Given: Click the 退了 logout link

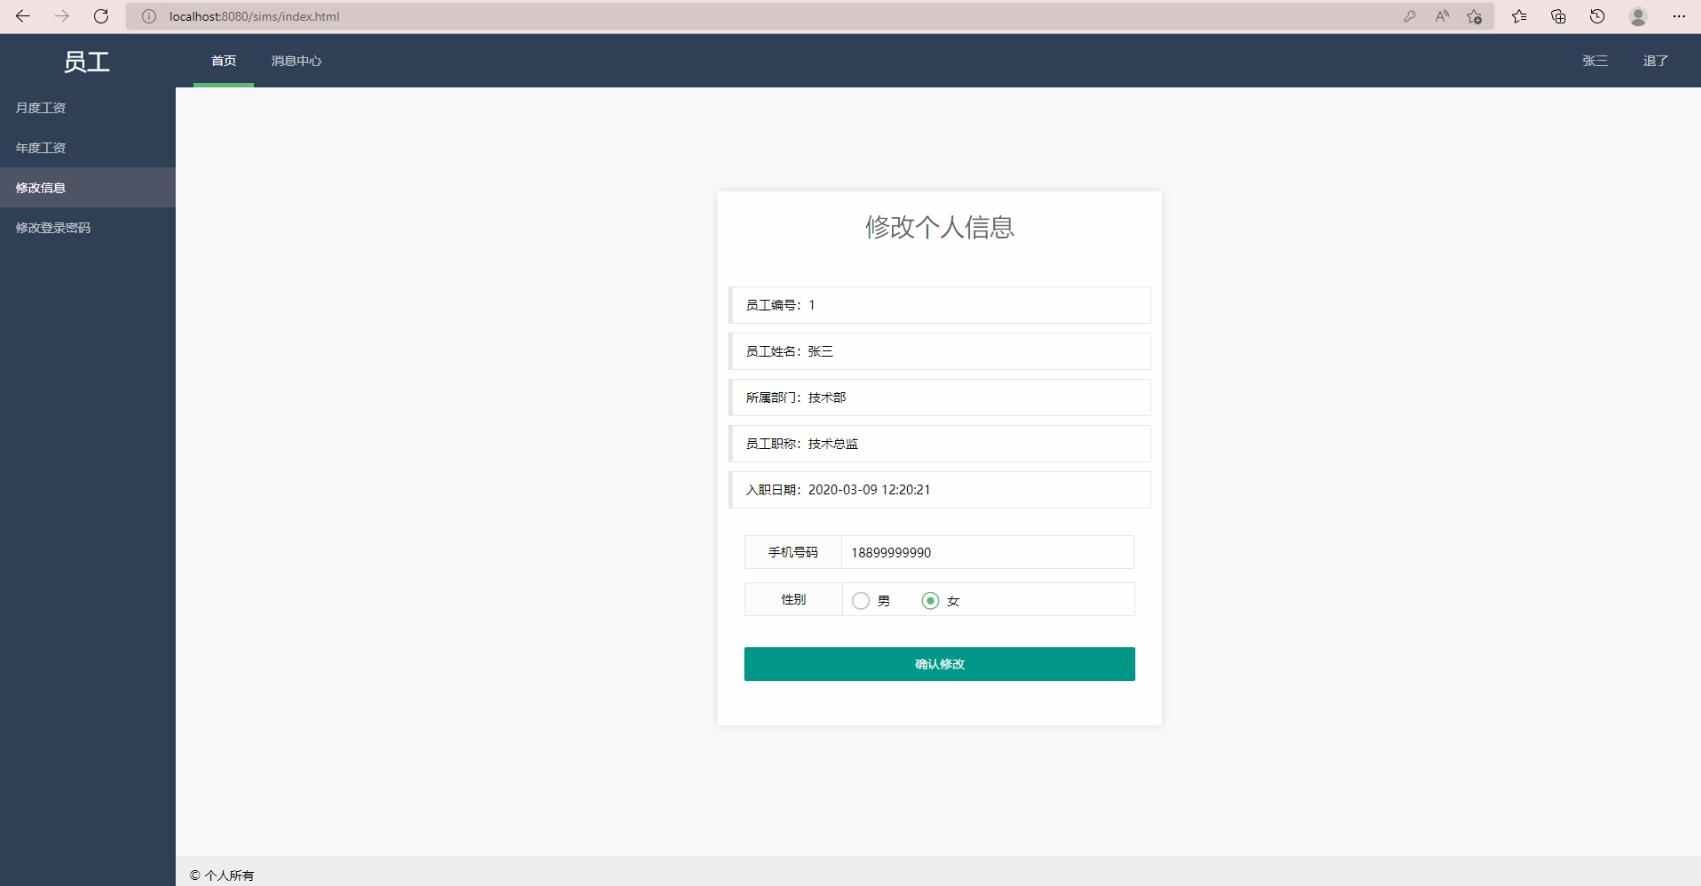Looking at the screenshot, I should pos(1656,61).
